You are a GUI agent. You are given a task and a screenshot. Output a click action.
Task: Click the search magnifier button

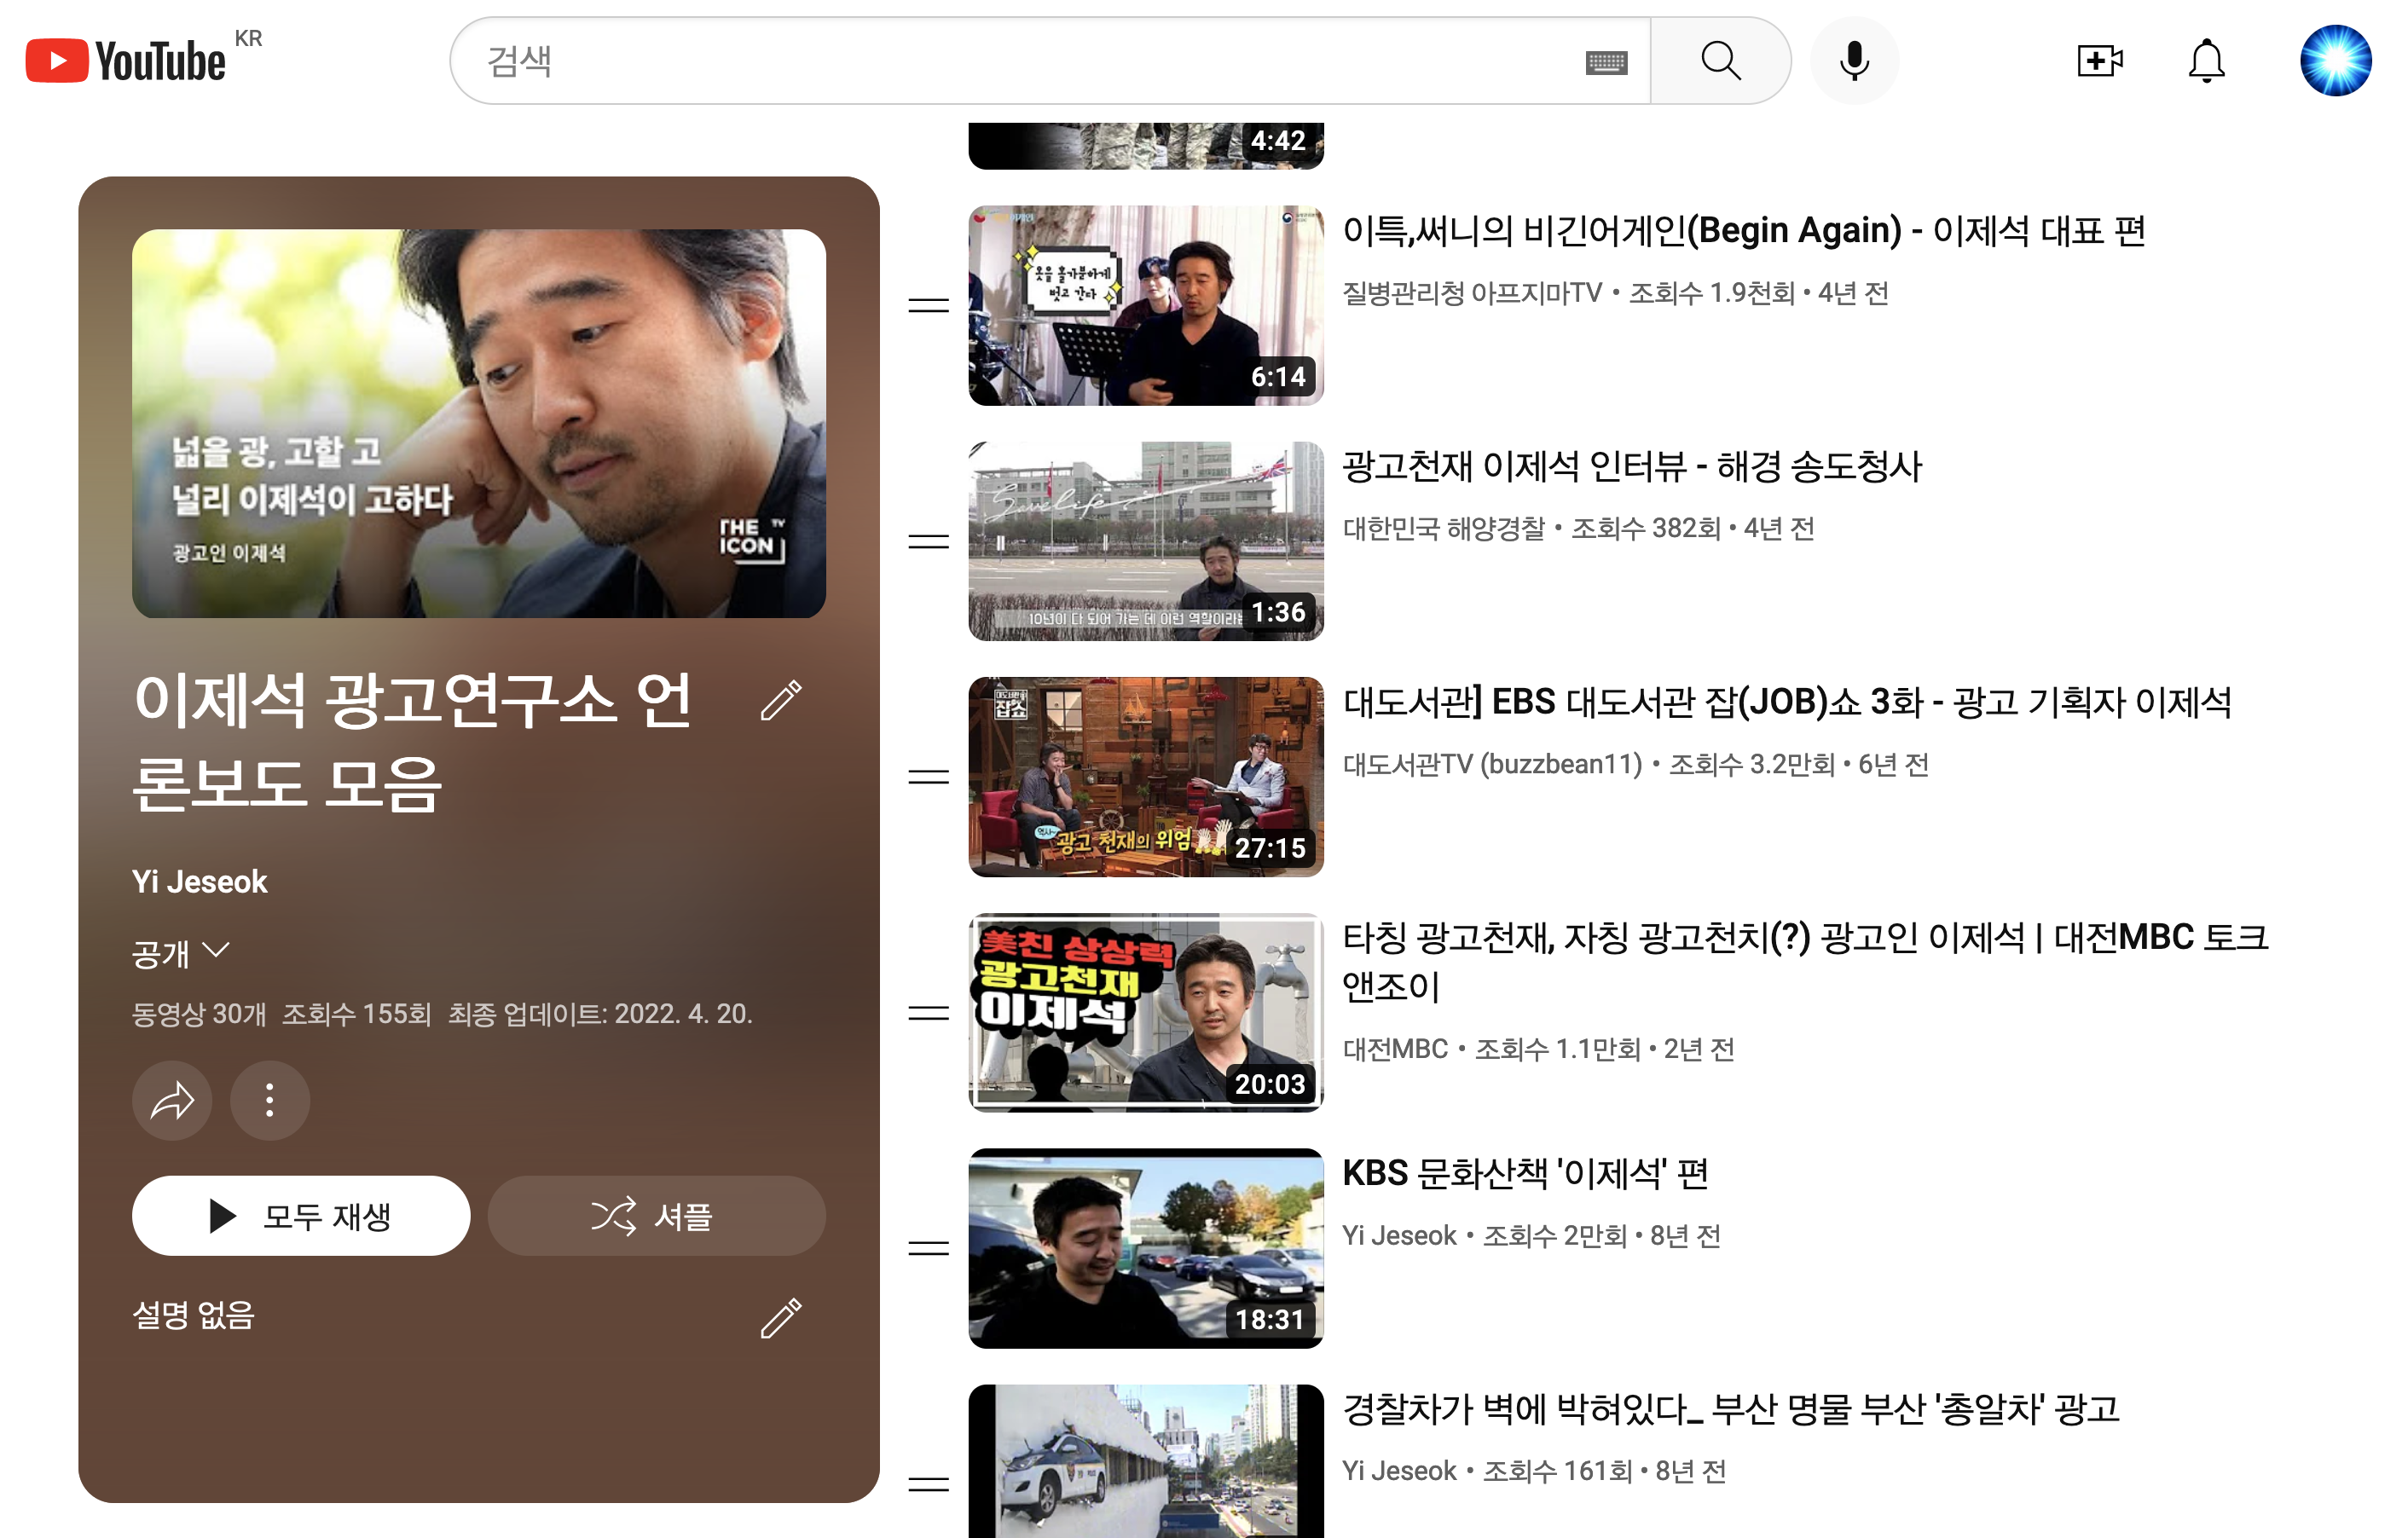(1720, 60)
